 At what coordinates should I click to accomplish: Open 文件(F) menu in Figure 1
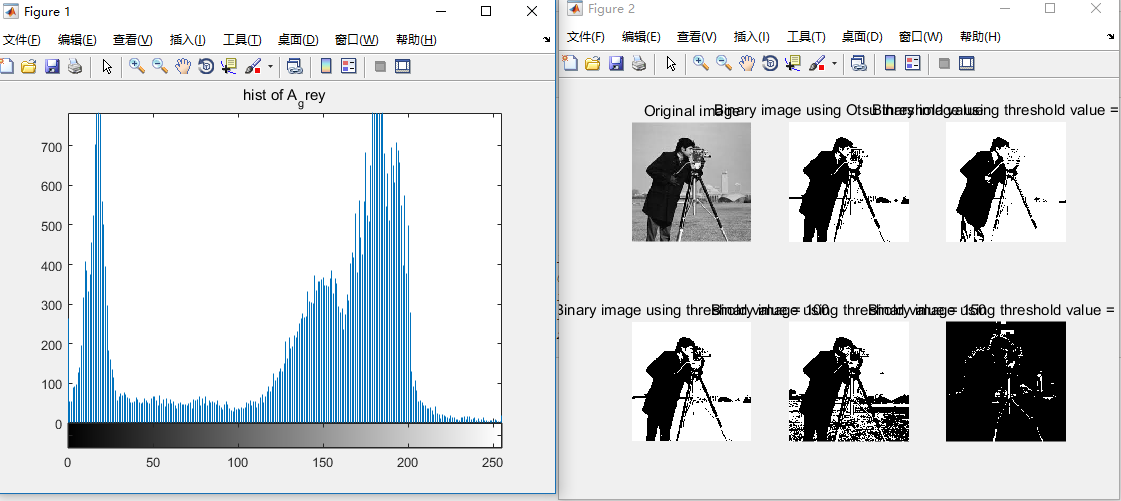pos(21,40)
